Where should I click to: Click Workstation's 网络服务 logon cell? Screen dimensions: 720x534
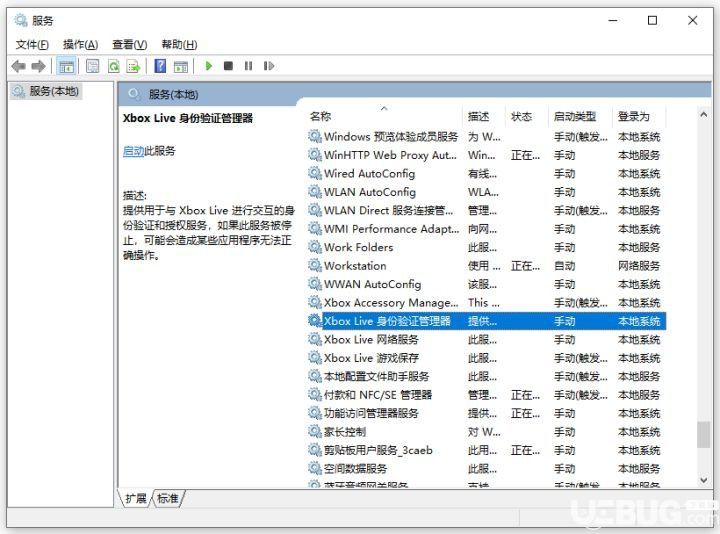pyautogui.click(x=639, y=266)
